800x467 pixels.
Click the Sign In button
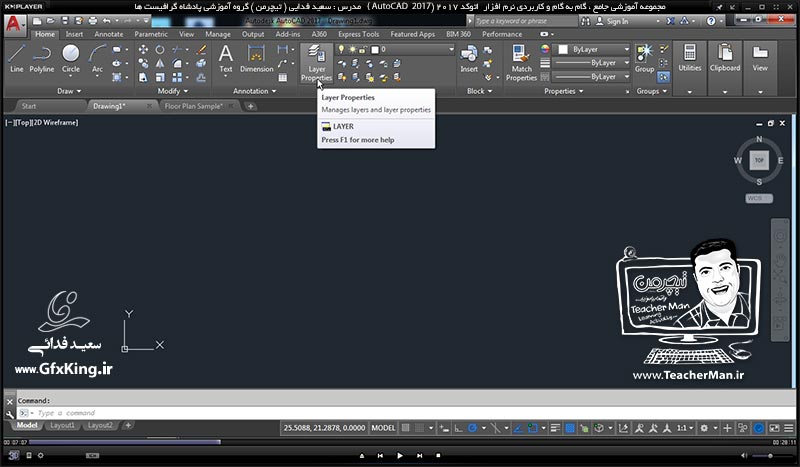click(x=613, y=21)
